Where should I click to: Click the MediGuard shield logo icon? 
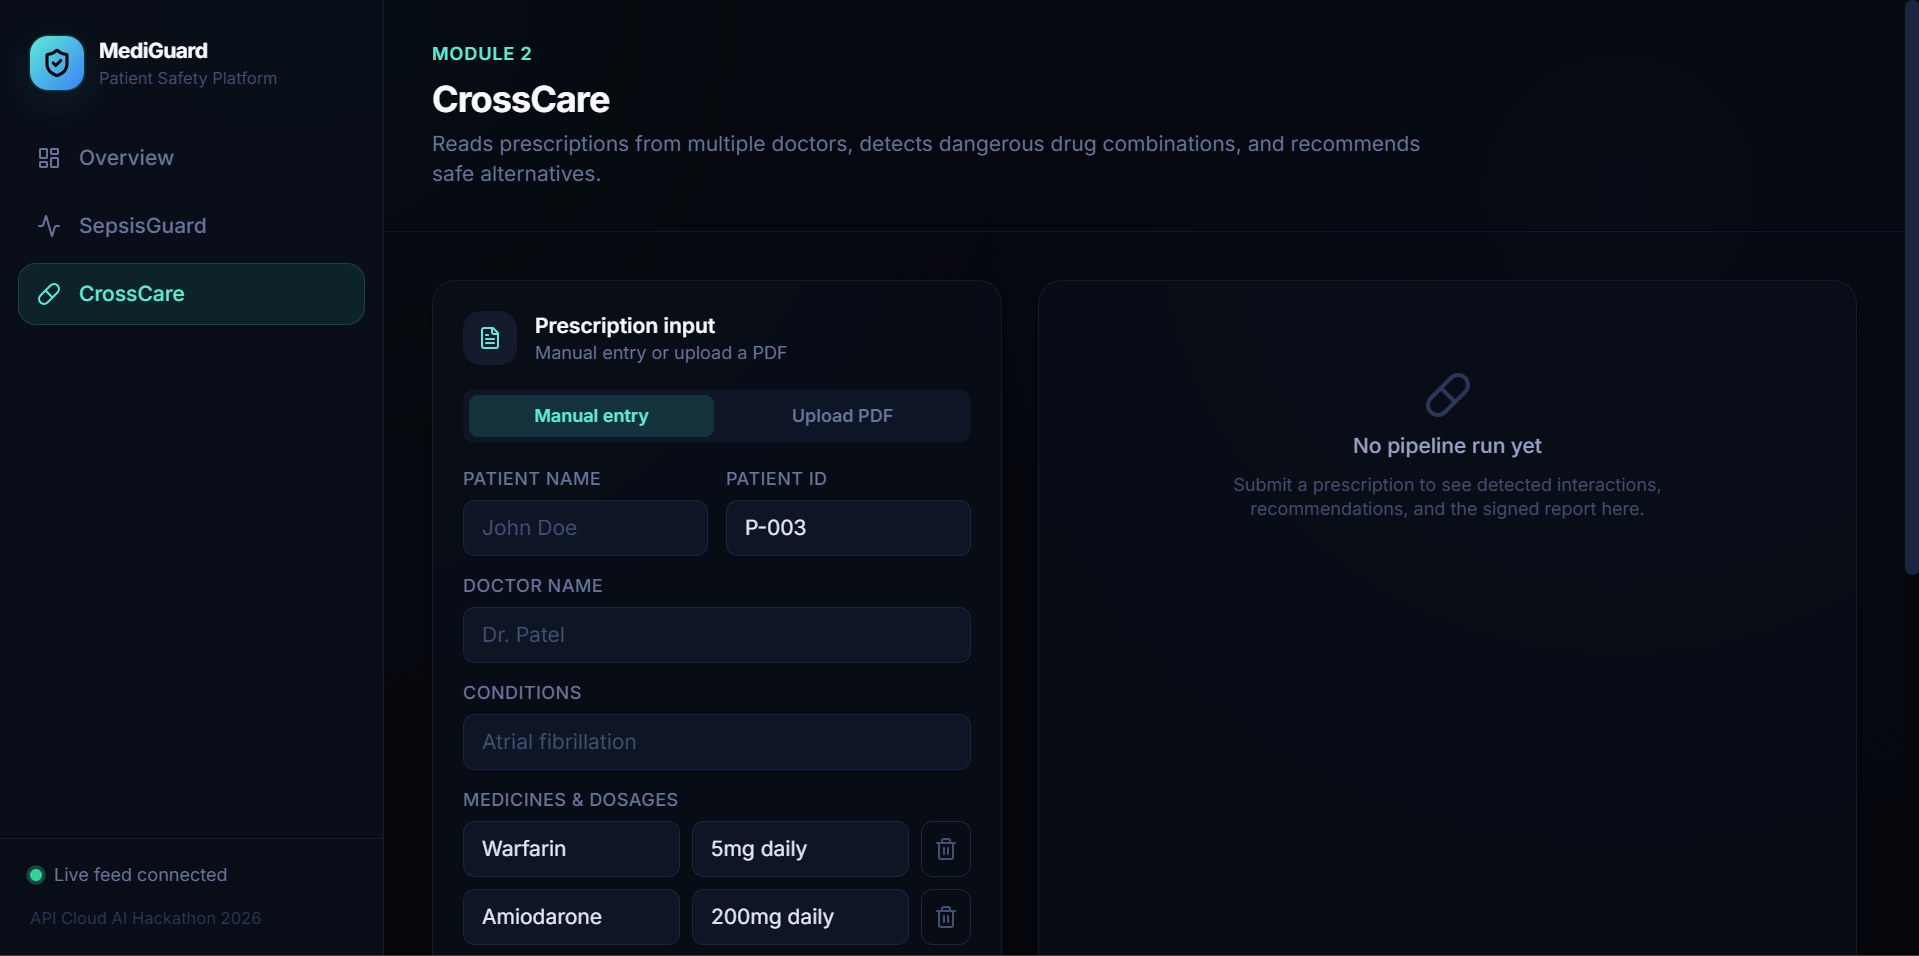(57, 63)
